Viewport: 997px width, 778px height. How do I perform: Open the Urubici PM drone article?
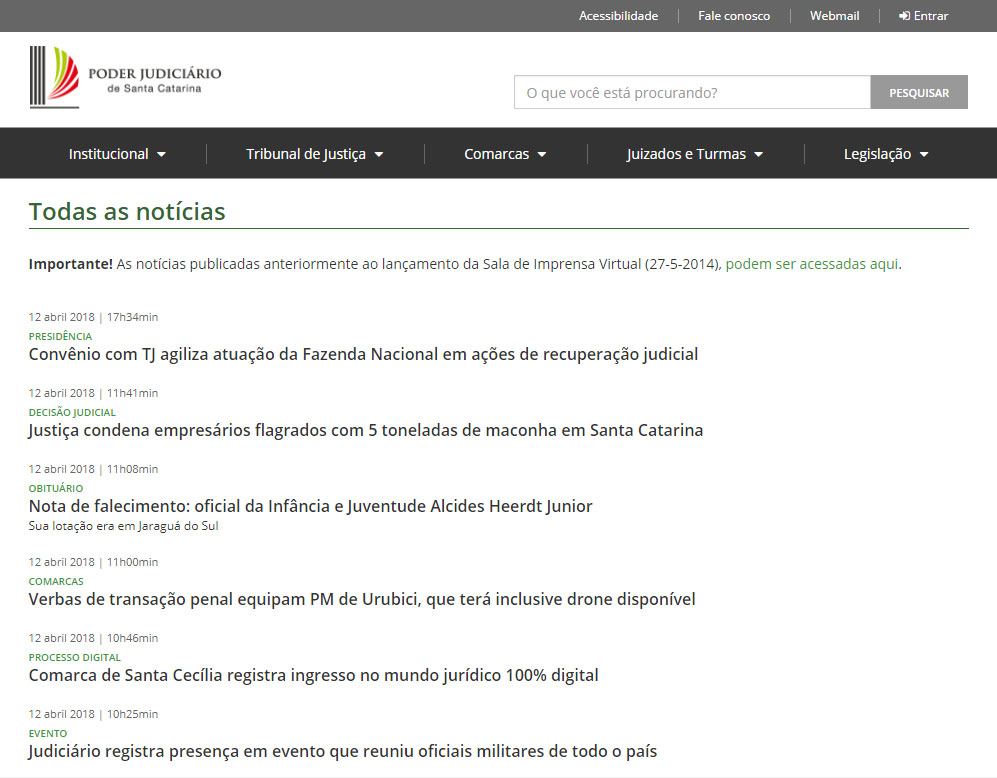(361, 599)
